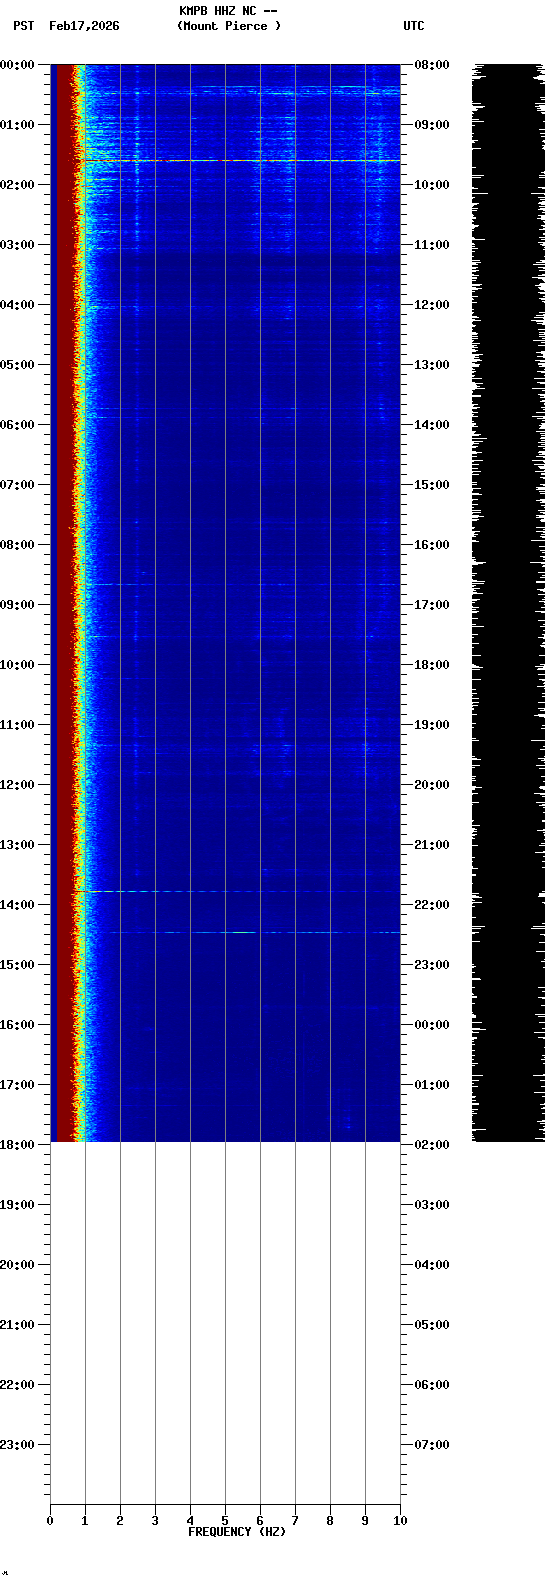
Task: Click the PST '06:00' time label
Action: pos(18,425)
